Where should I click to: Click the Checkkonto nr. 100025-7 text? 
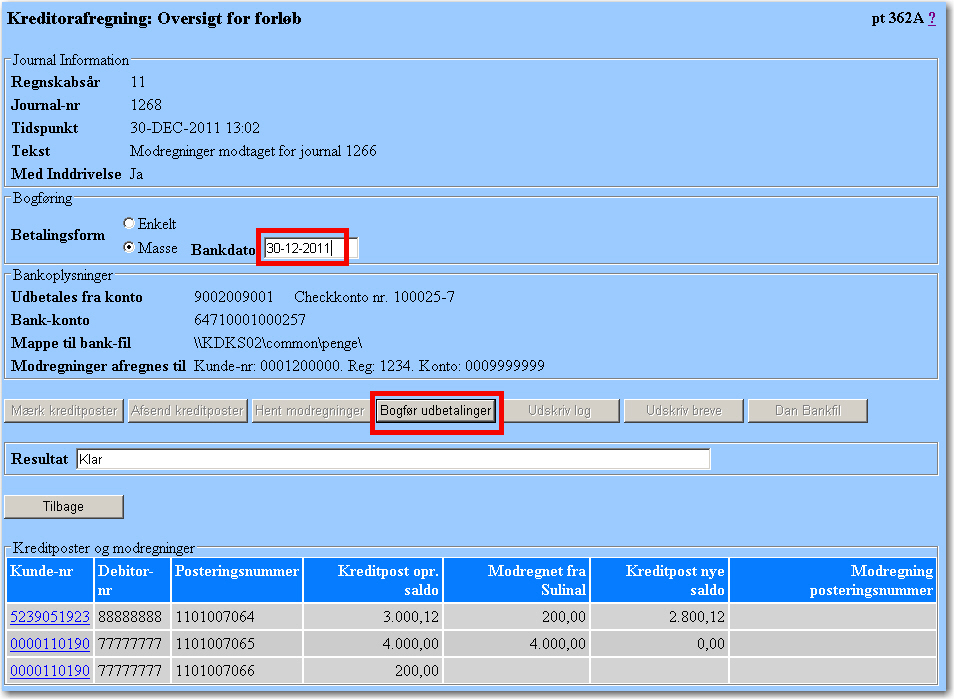pyautogui.click(x=374, y=297)
